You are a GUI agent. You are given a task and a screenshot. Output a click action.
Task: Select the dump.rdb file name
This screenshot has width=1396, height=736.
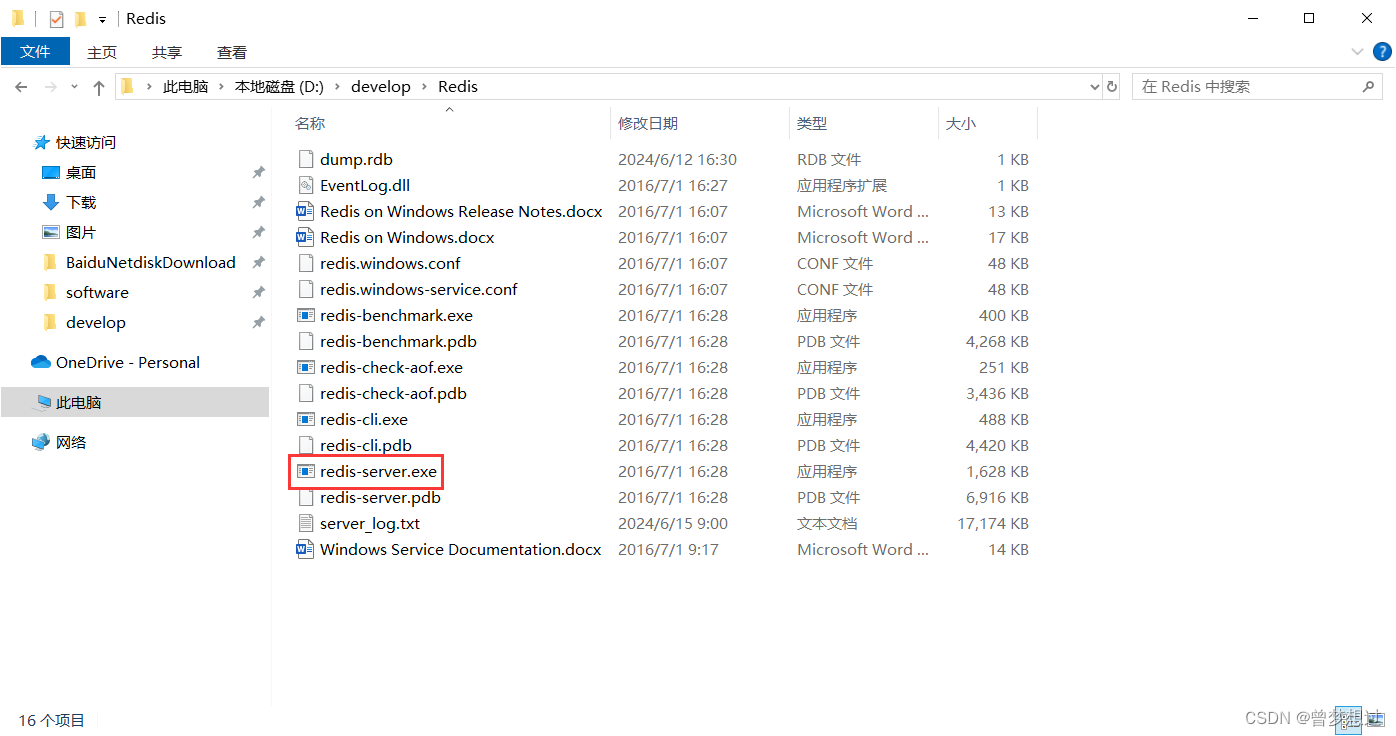tap(356, 159)
